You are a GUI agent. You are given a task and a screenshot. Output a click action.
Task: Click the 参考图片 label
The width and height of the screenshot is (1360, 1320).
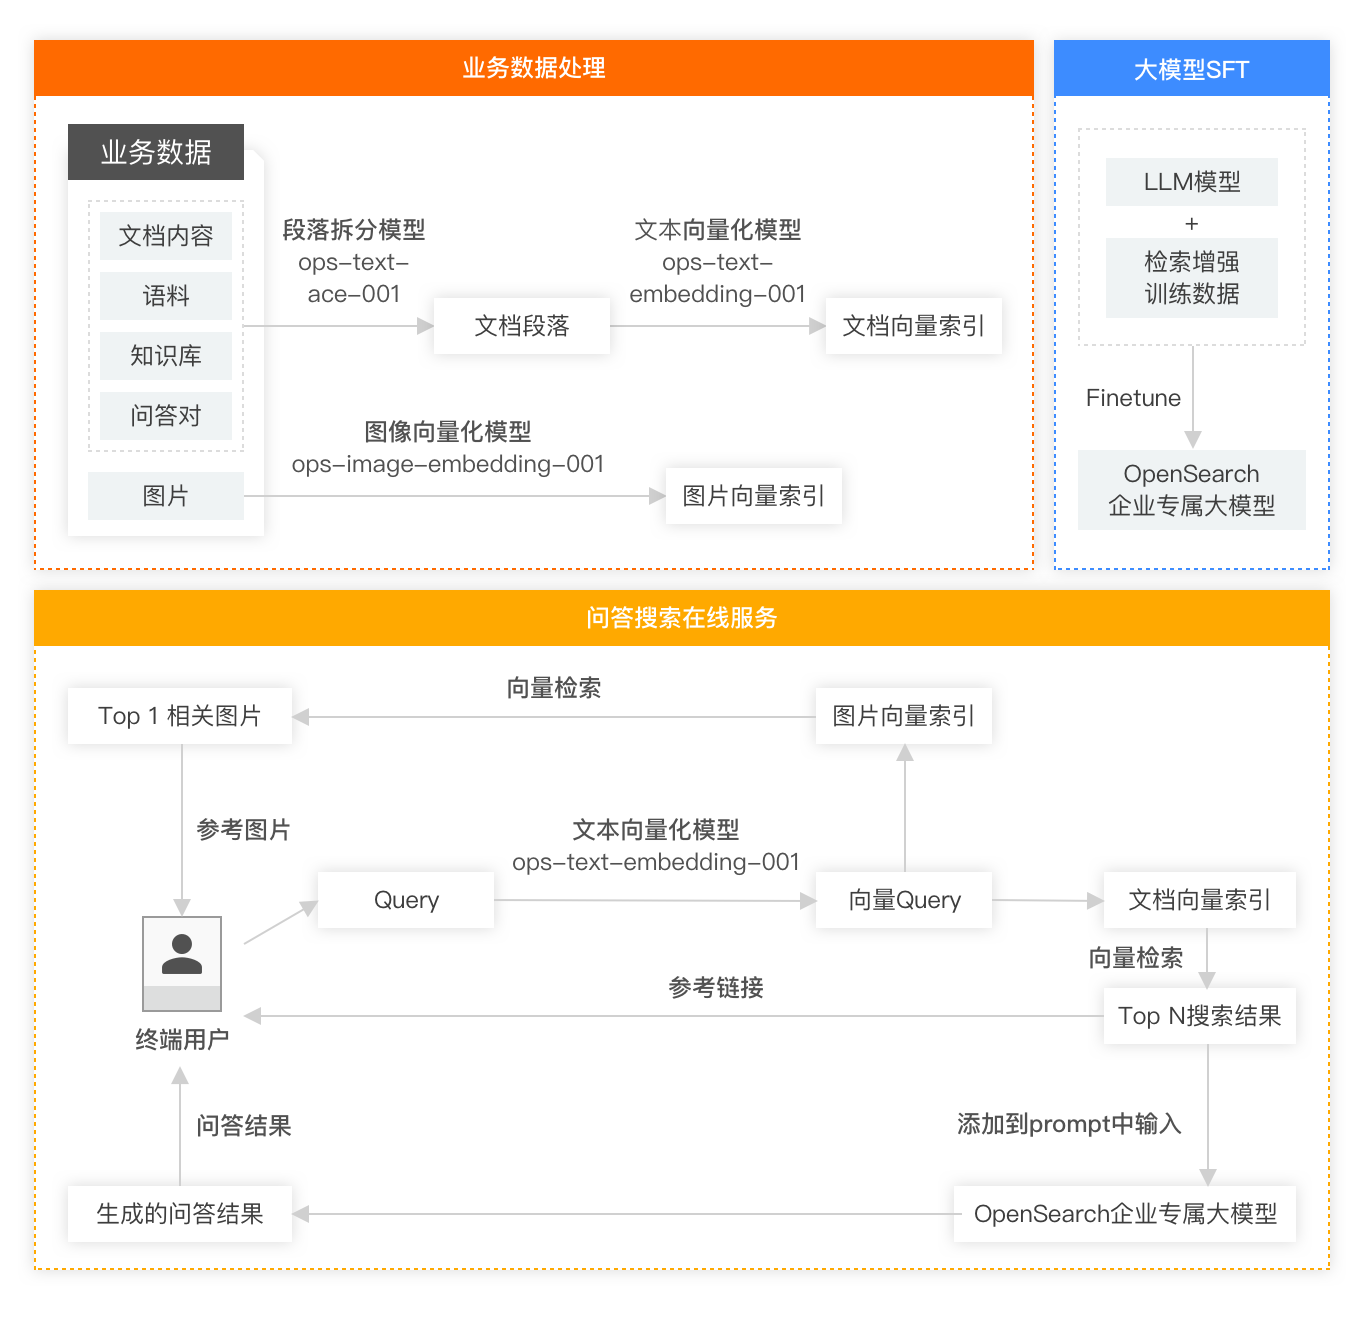click(x=244, y=830)
